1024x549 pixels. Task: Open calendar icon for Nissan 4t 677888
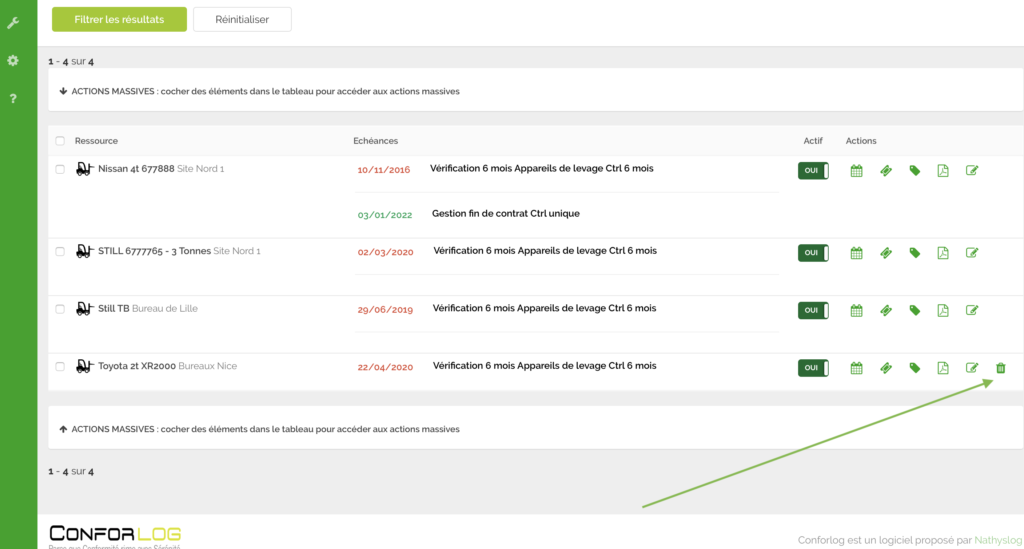tap(856, 171)
